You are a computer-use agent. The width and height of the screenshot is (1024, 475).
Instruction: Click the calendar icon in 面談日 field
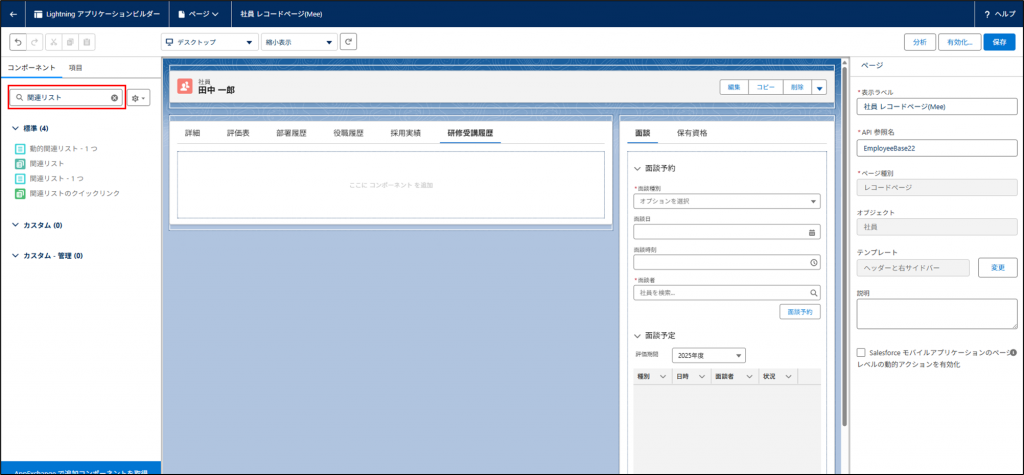812,232
